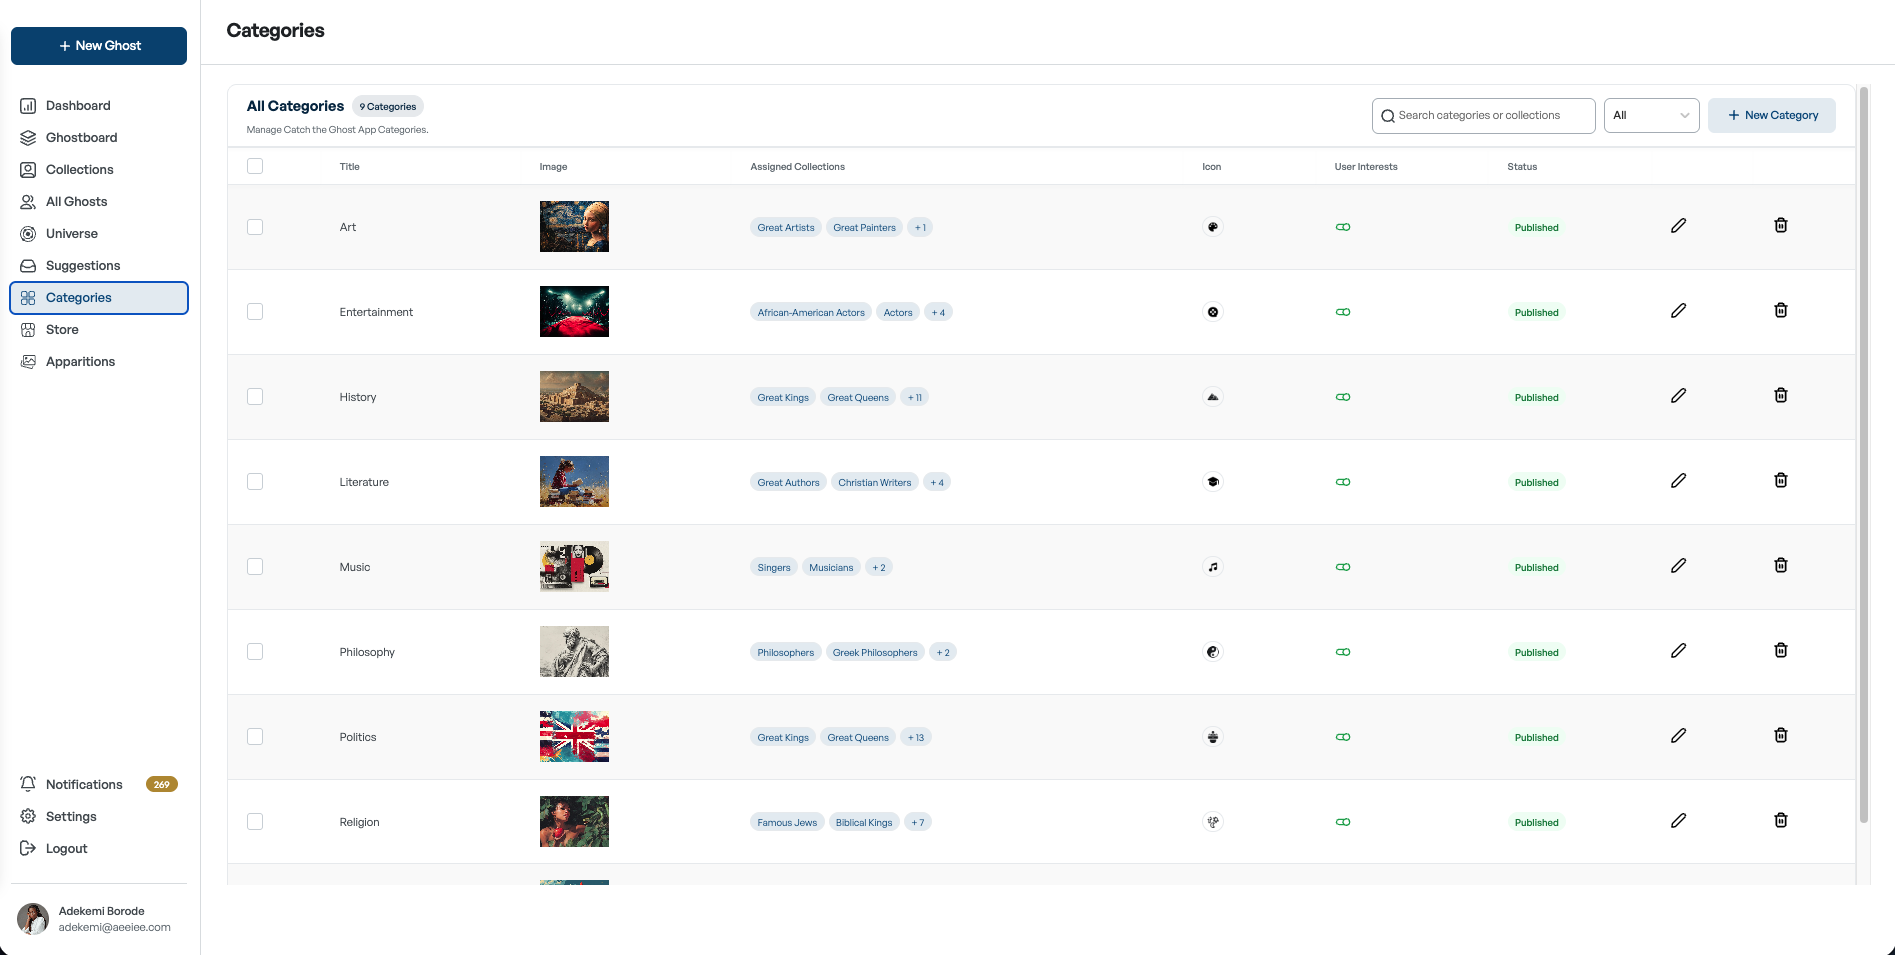Image resolution: width=1895 pixels, height=955 pixels.
Task: Delete the Religion category via trash icon
Action: point(1781,821)
